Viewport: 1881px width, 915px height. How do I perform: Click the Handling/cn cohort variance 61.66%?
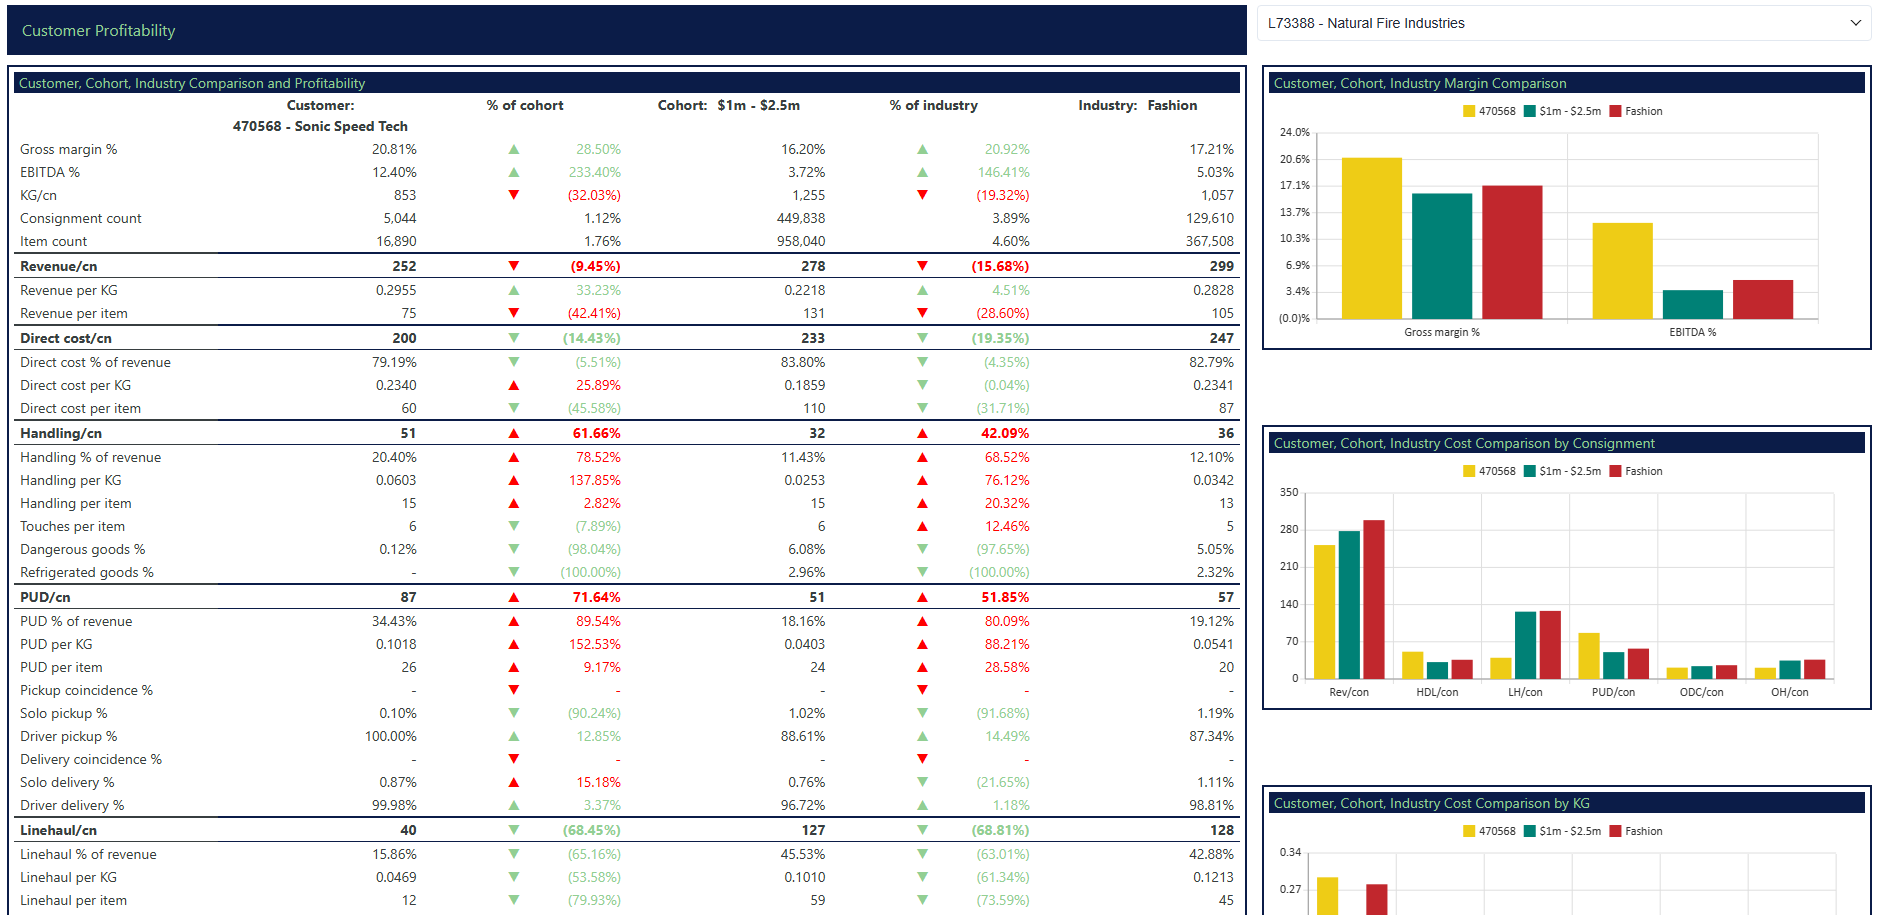point(597,433)
